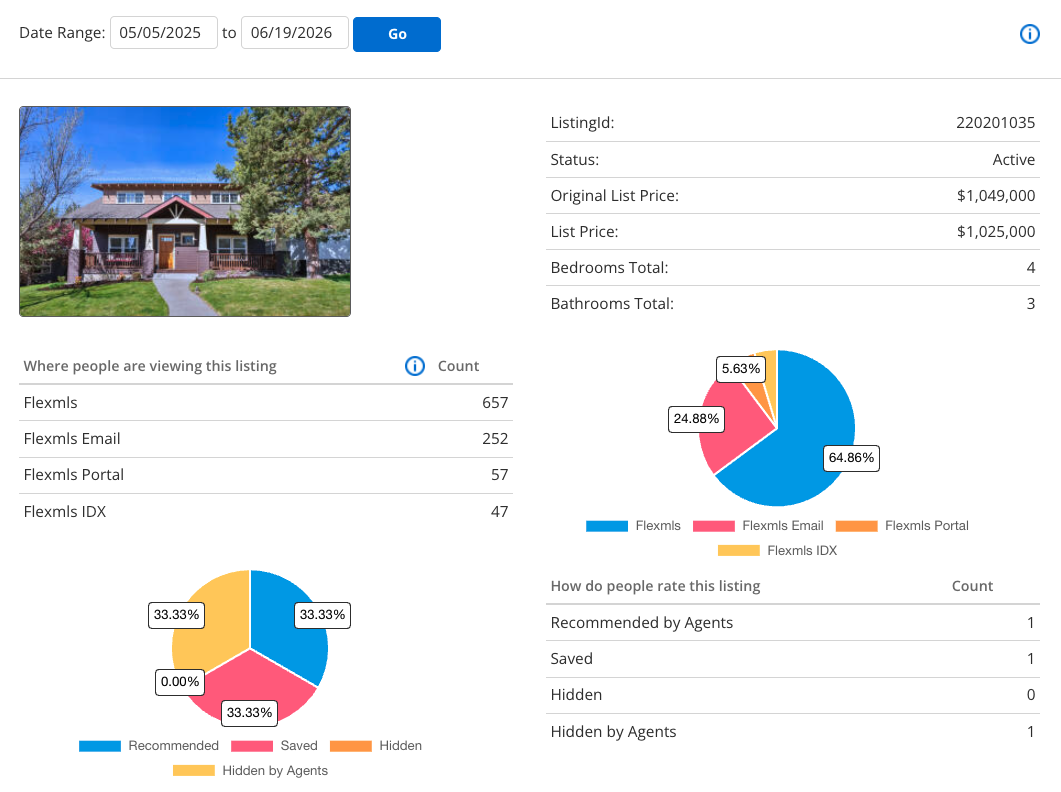Select the Flexmls Portal row in views table

pyautogui.click(x=266, y=475)
